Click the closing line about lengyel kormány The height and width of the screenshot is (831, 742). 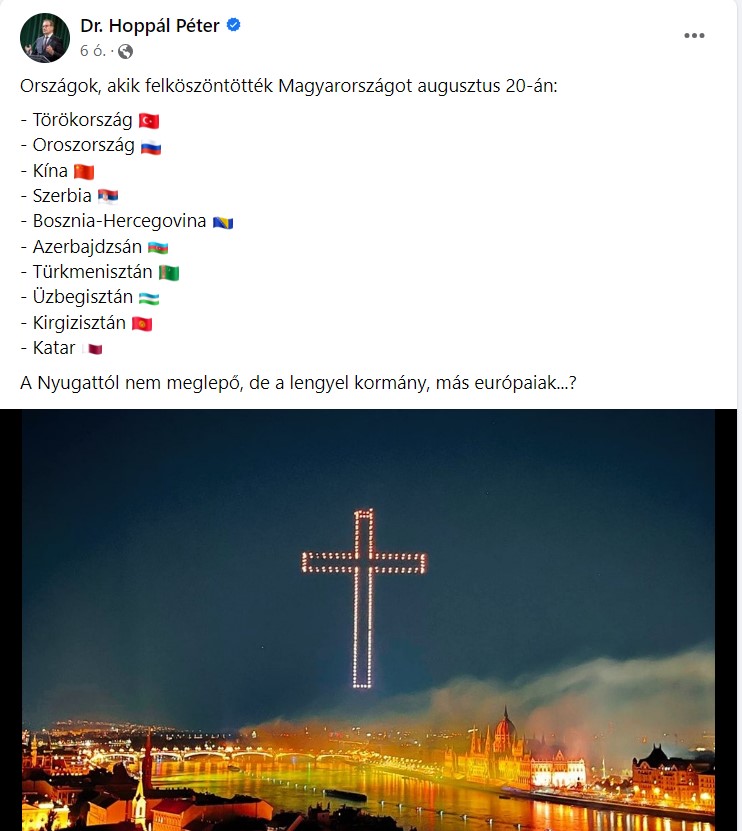click(298, 383)
